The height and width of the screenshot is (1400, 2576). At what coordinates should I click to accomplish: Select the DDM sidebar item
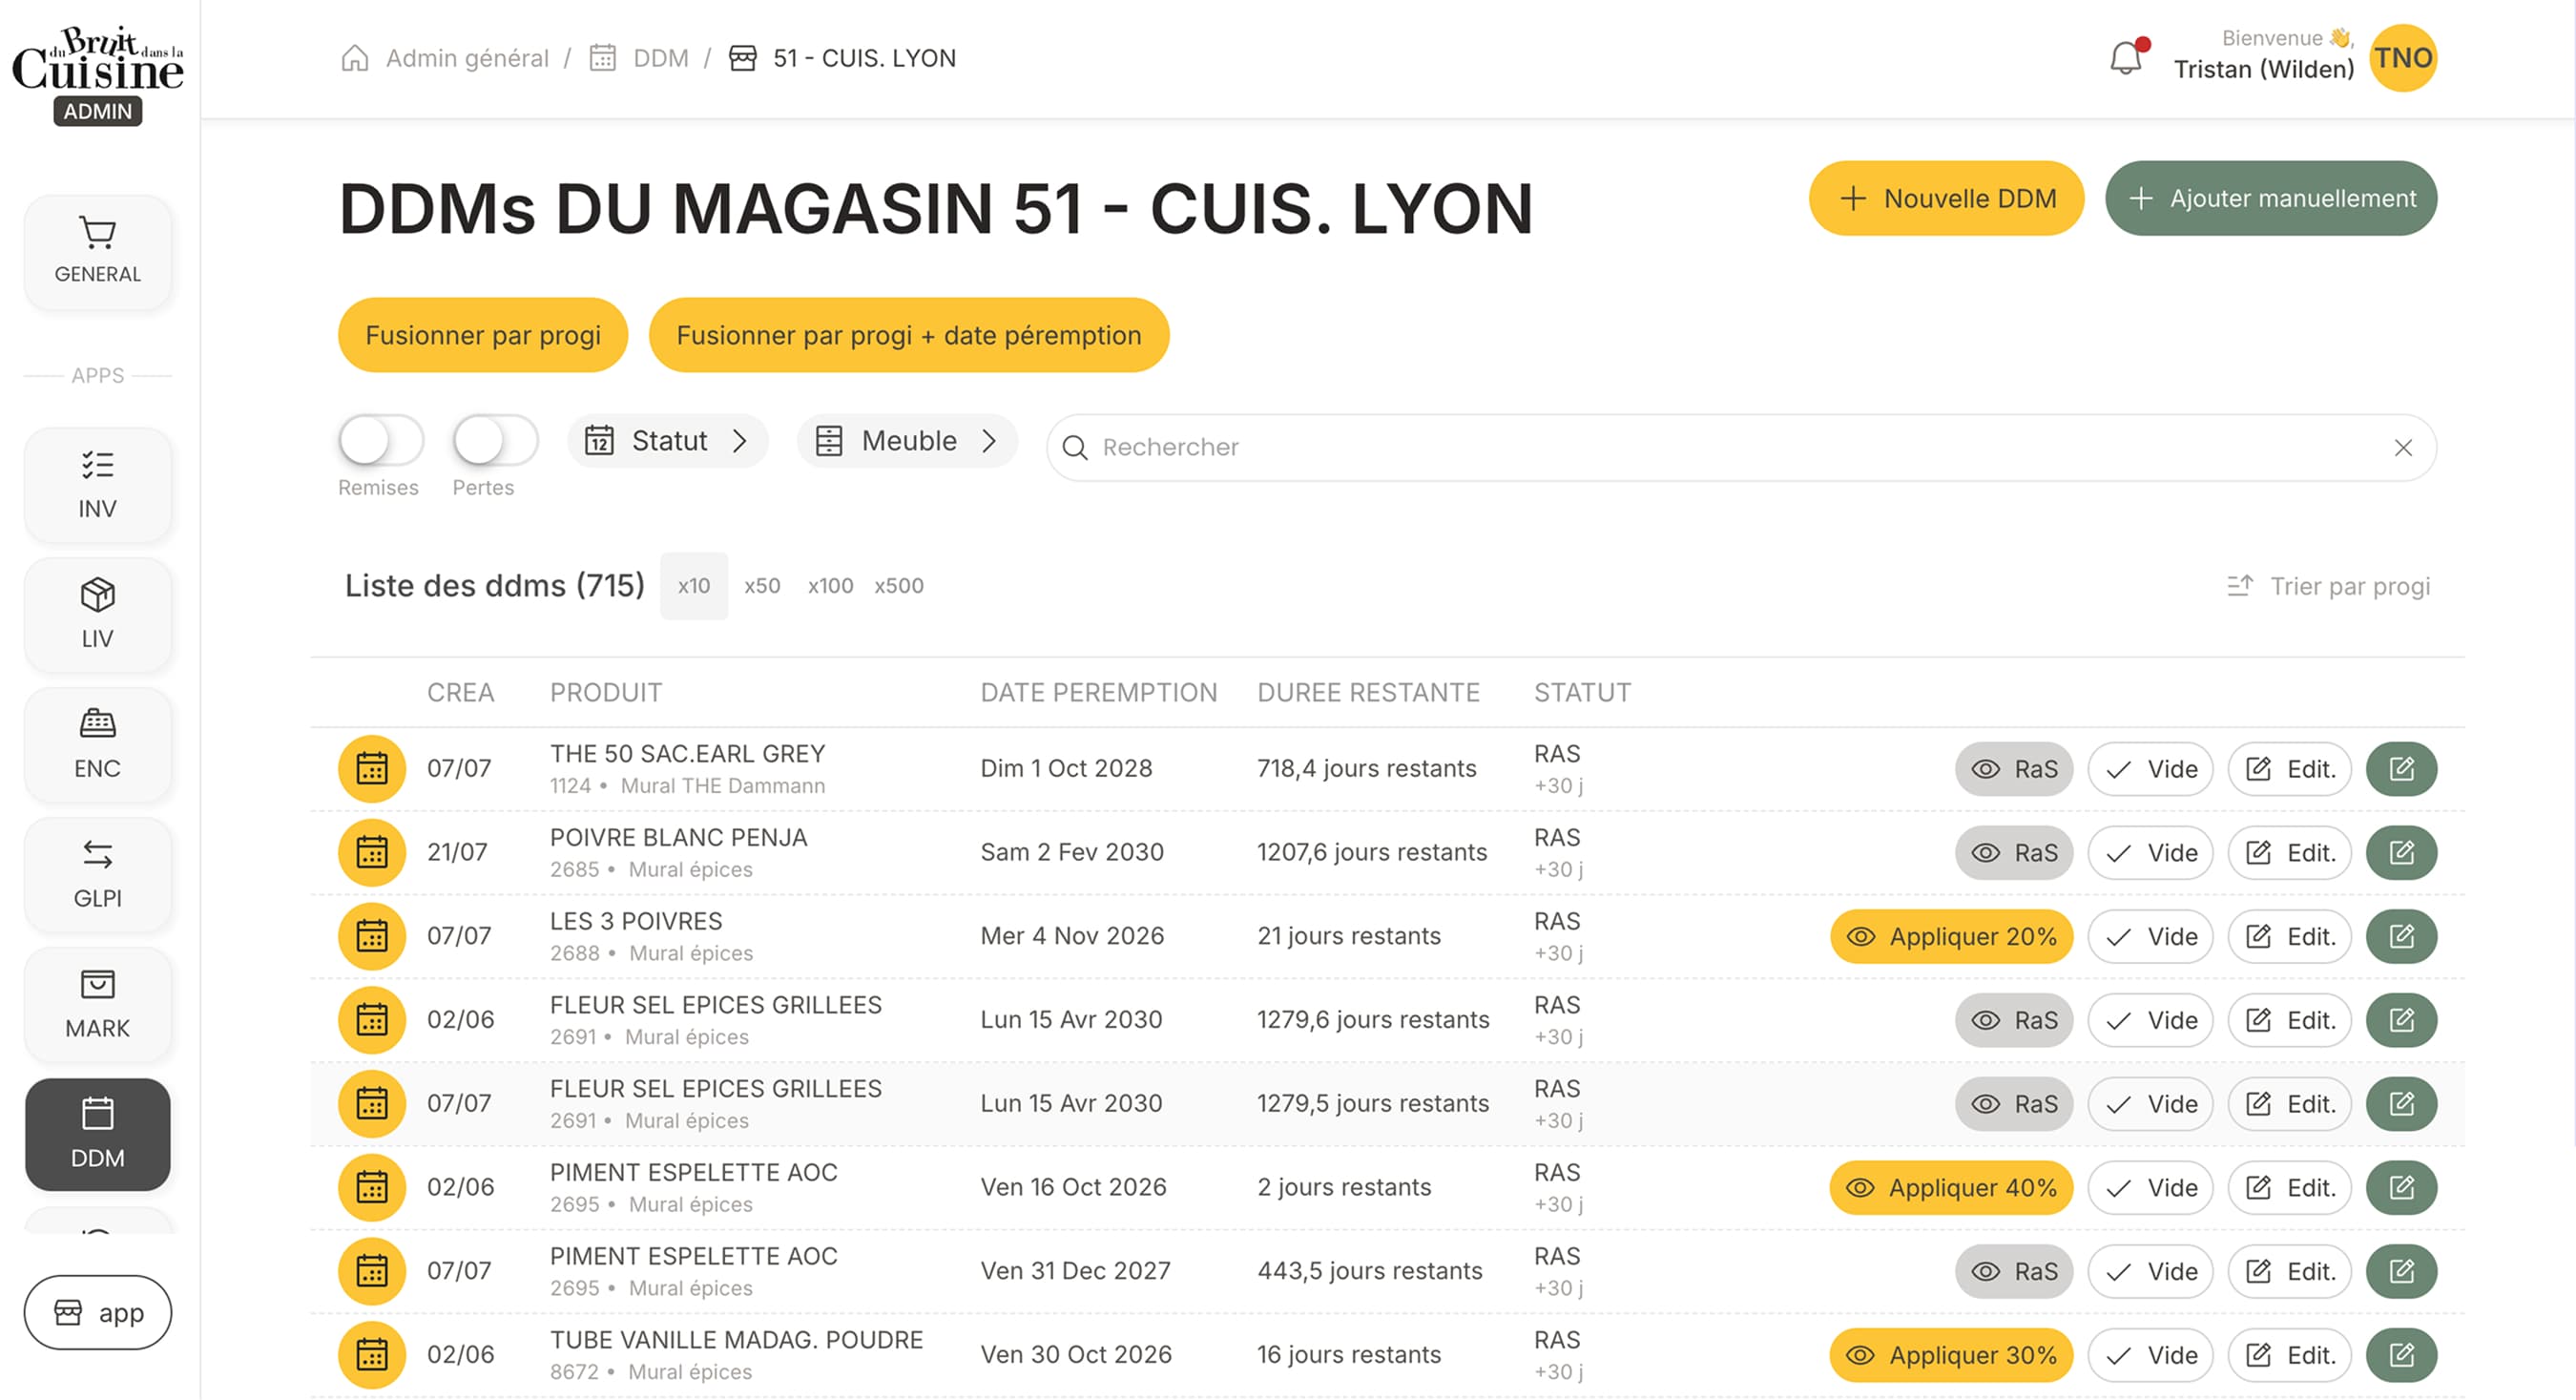pyautogui.click(x=97, y=1134)
